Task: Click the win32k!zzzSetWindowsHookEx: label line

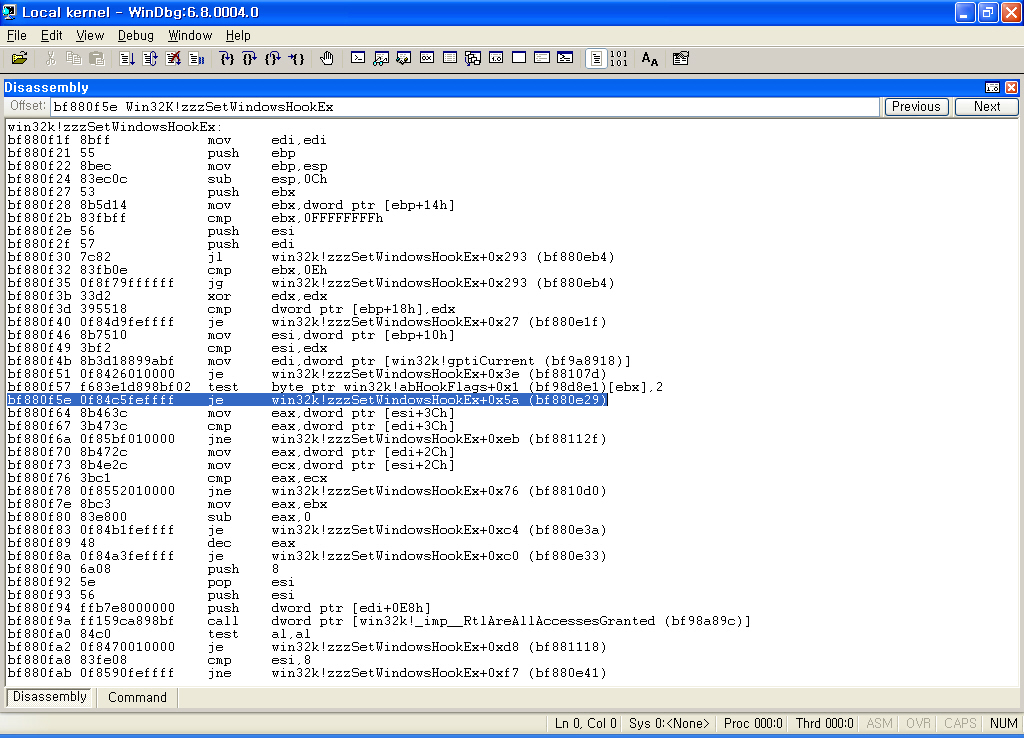Action: pyautogui.click(x=114, y=127)
